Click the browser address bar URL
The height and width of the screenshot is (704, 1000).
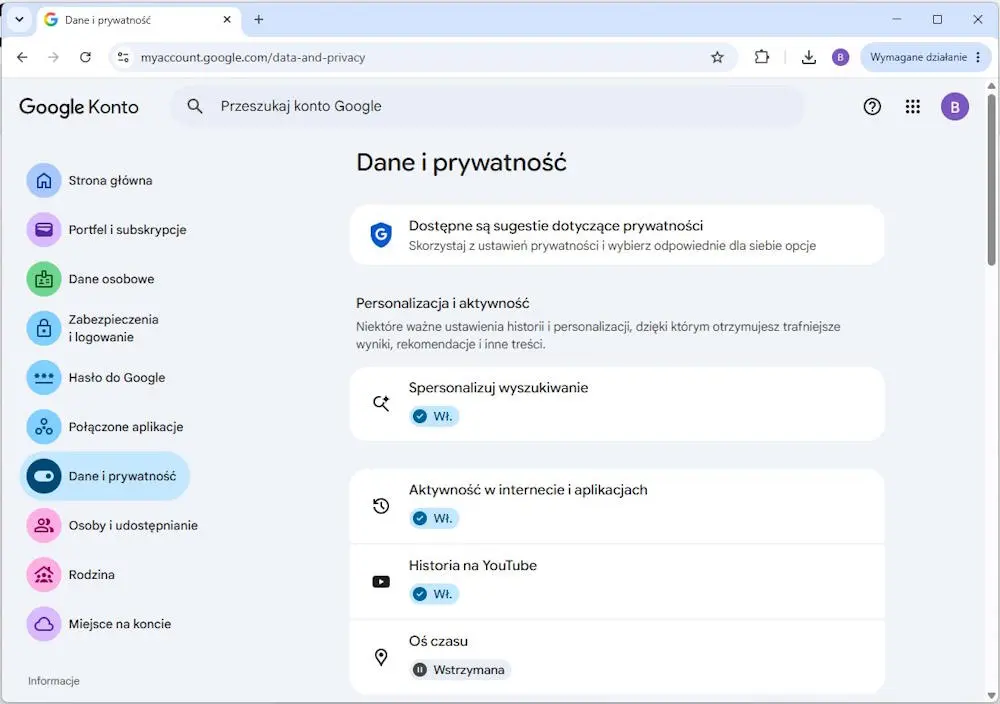tap(253, 57)
